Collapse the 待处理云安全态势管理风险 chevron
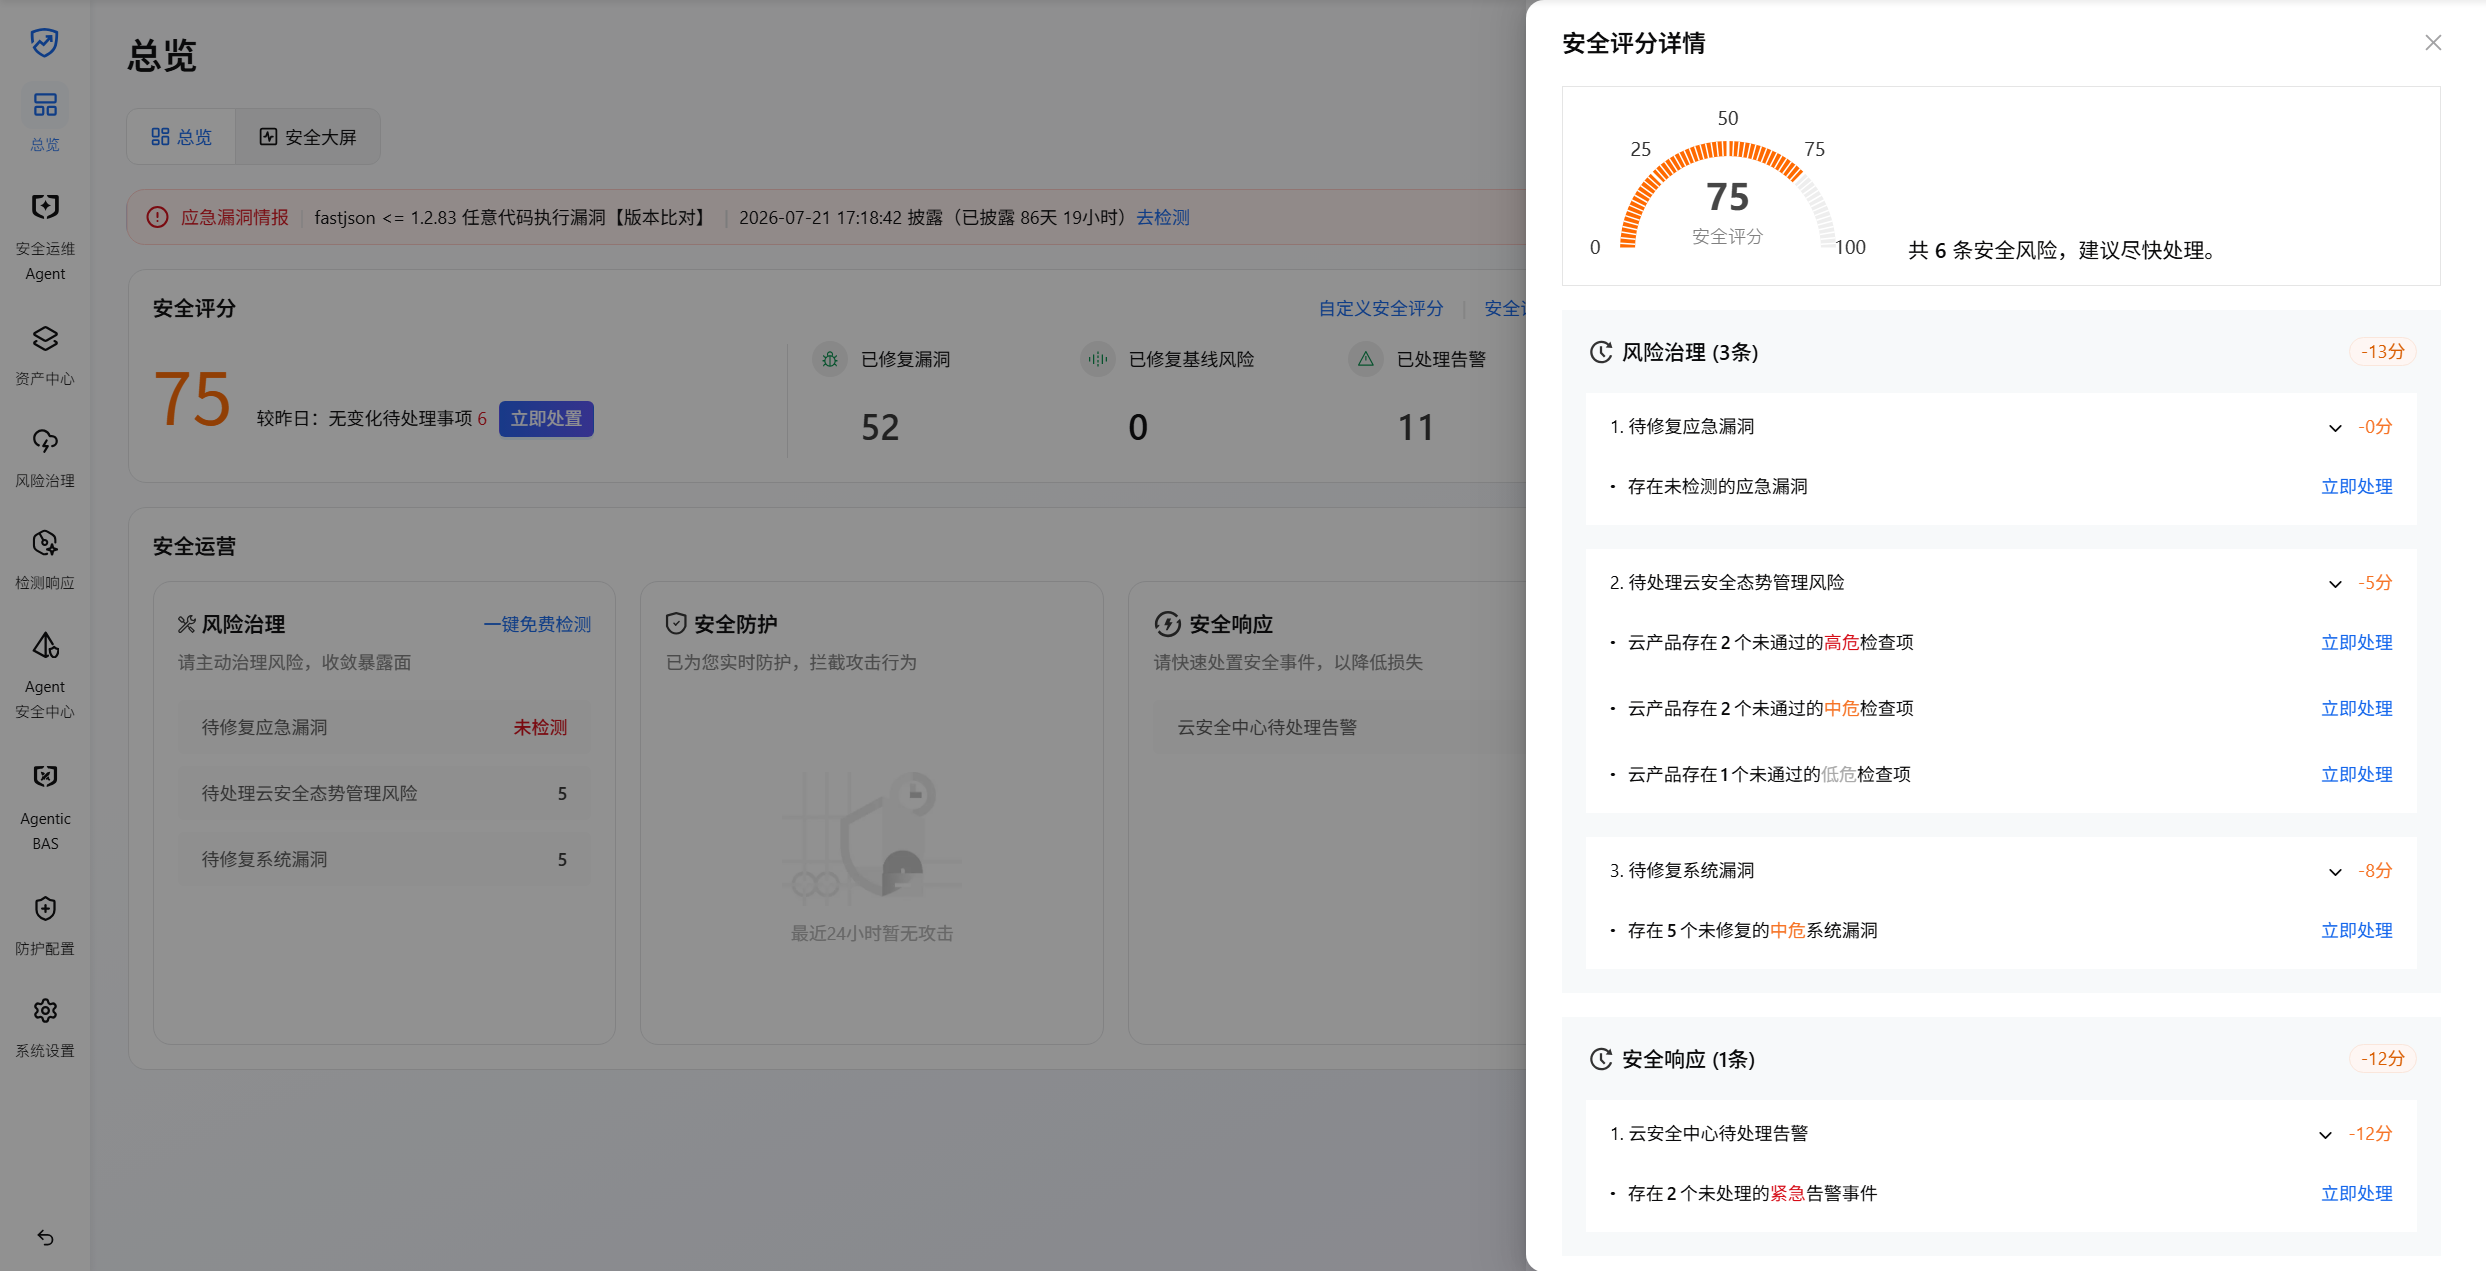This screenshot has height=1271, width=2486. pyautogui.click(x=2335, y=584)
